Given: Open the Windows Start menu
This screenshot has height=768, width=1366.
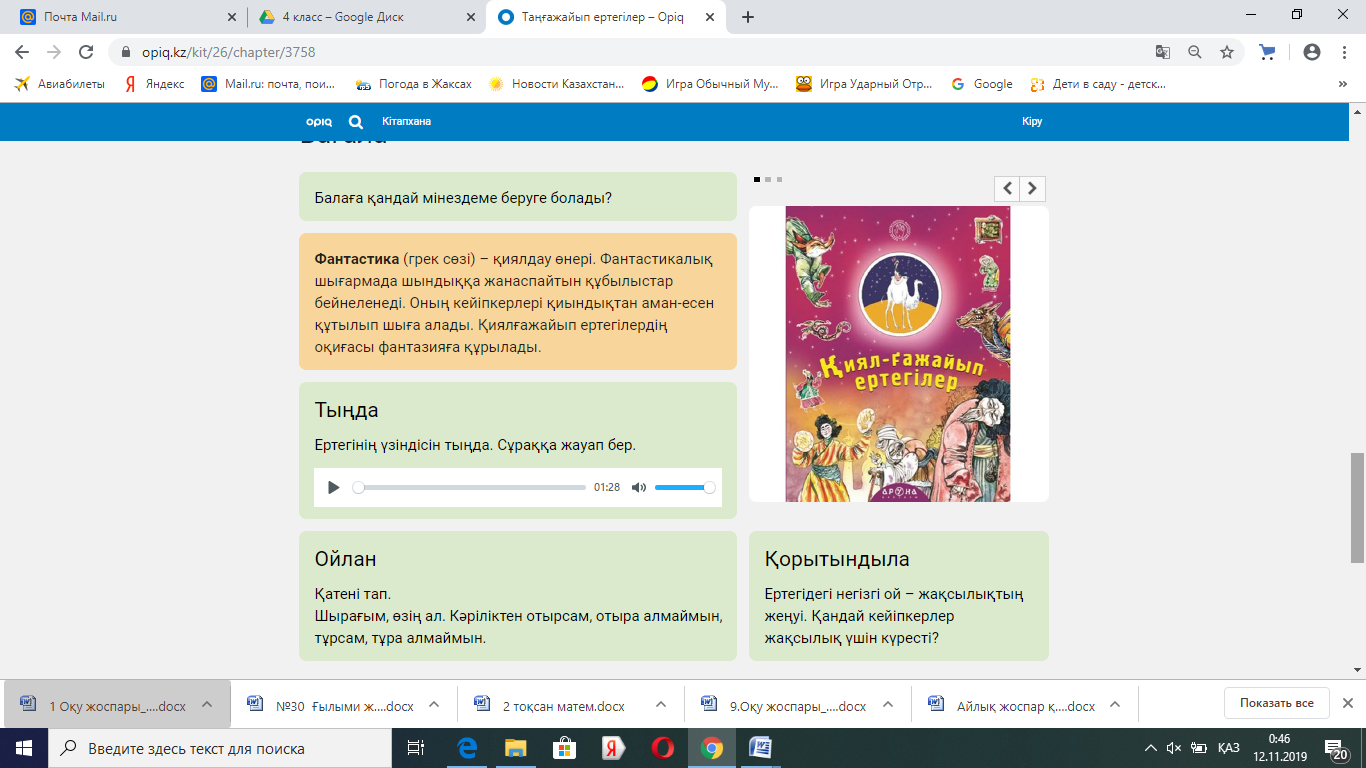Looking at the screenshot, I should click(x=23, y=748).
